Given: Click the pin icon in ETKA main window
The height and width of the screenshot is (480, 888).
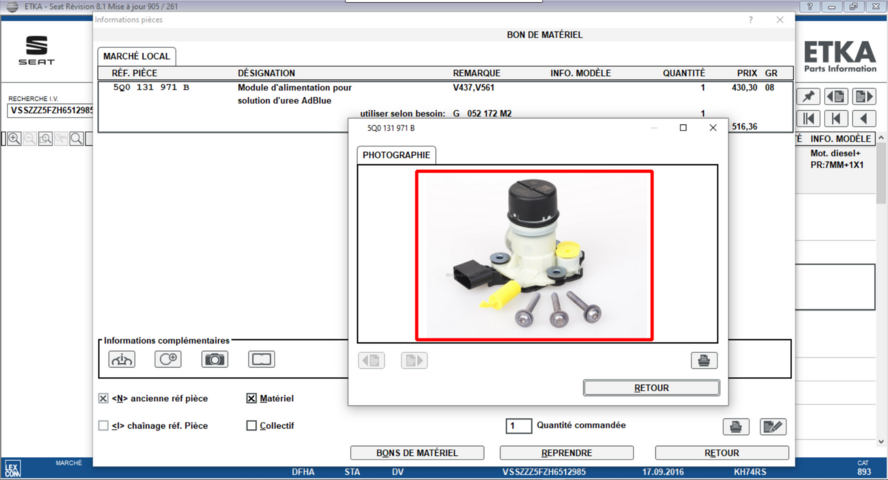Looking at the screenshot, I should tap(808, 96).
